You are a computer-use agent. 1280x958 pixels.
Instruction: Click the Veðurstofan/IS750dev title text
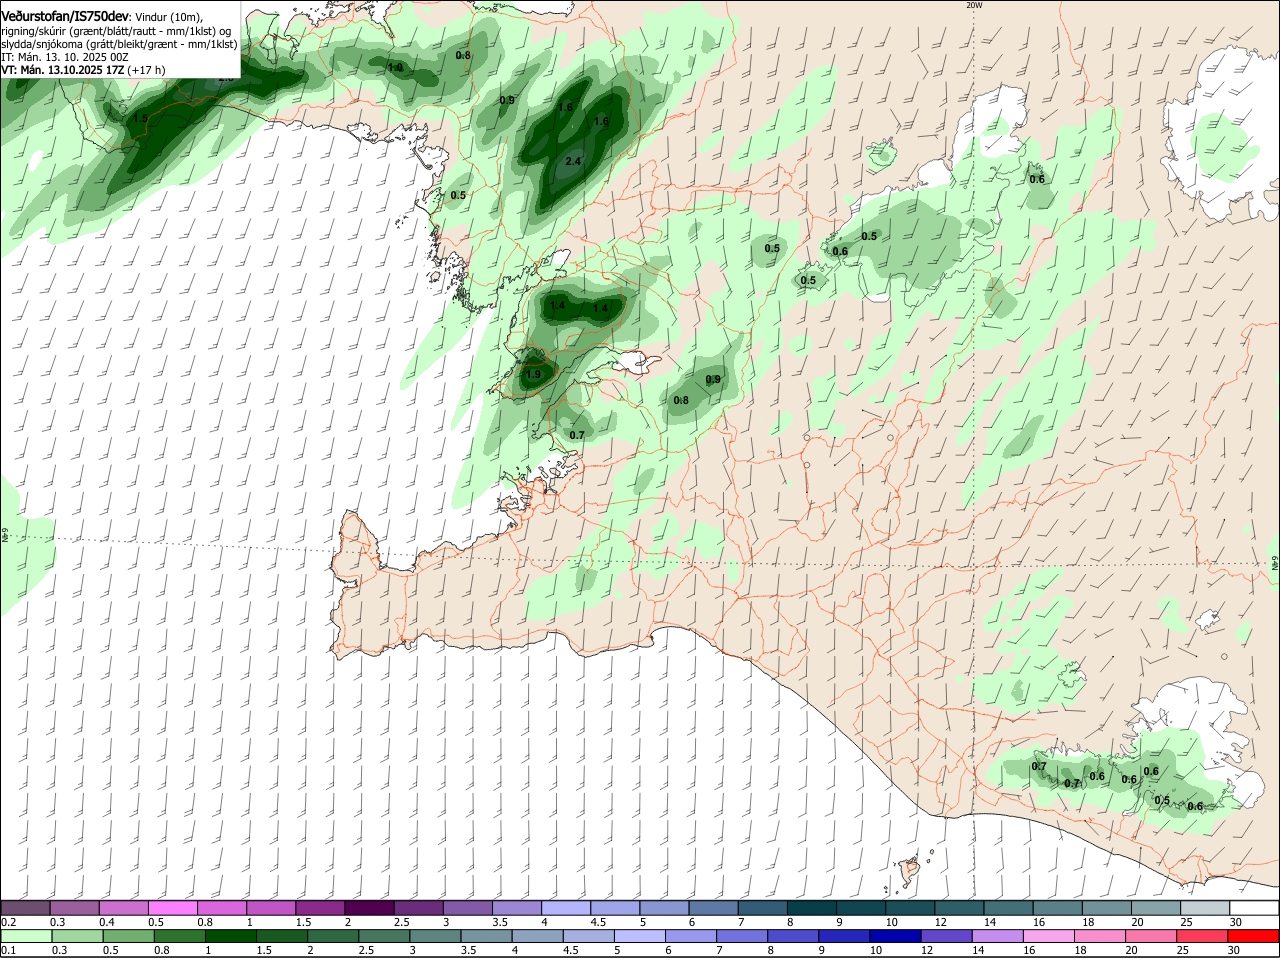pyautogui.click(x=65, y=18)
